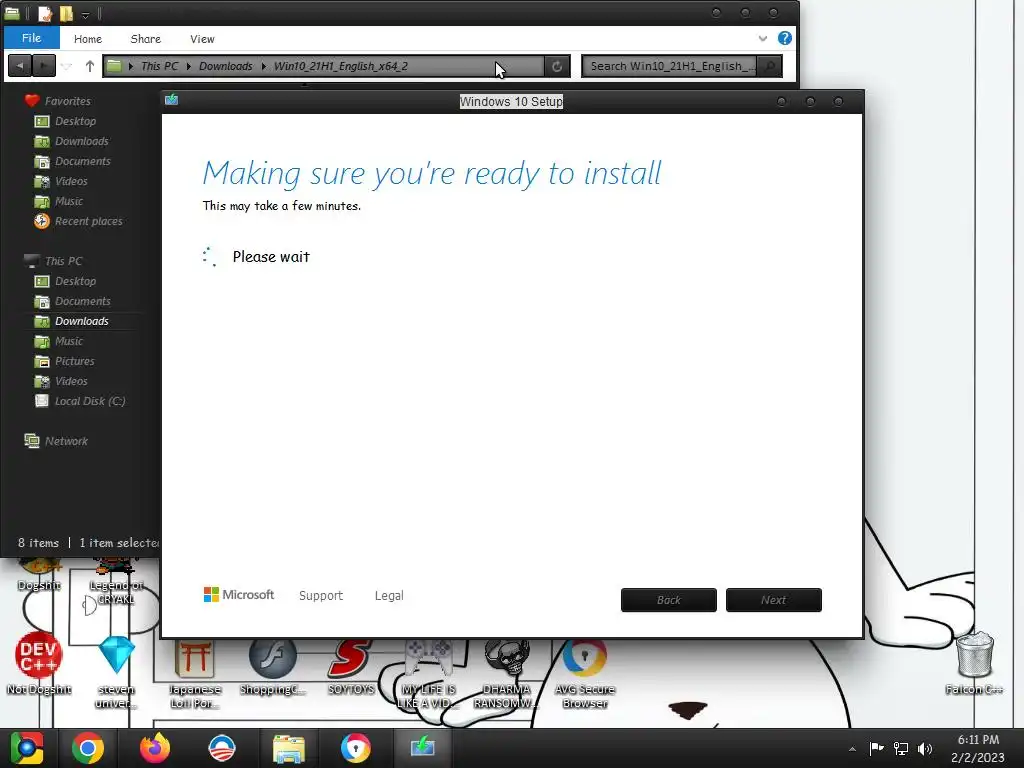This screenshot has height=768, width=1024.
Task: Expand the arrow after This PC breadcrumb
Action: (189, 66)
